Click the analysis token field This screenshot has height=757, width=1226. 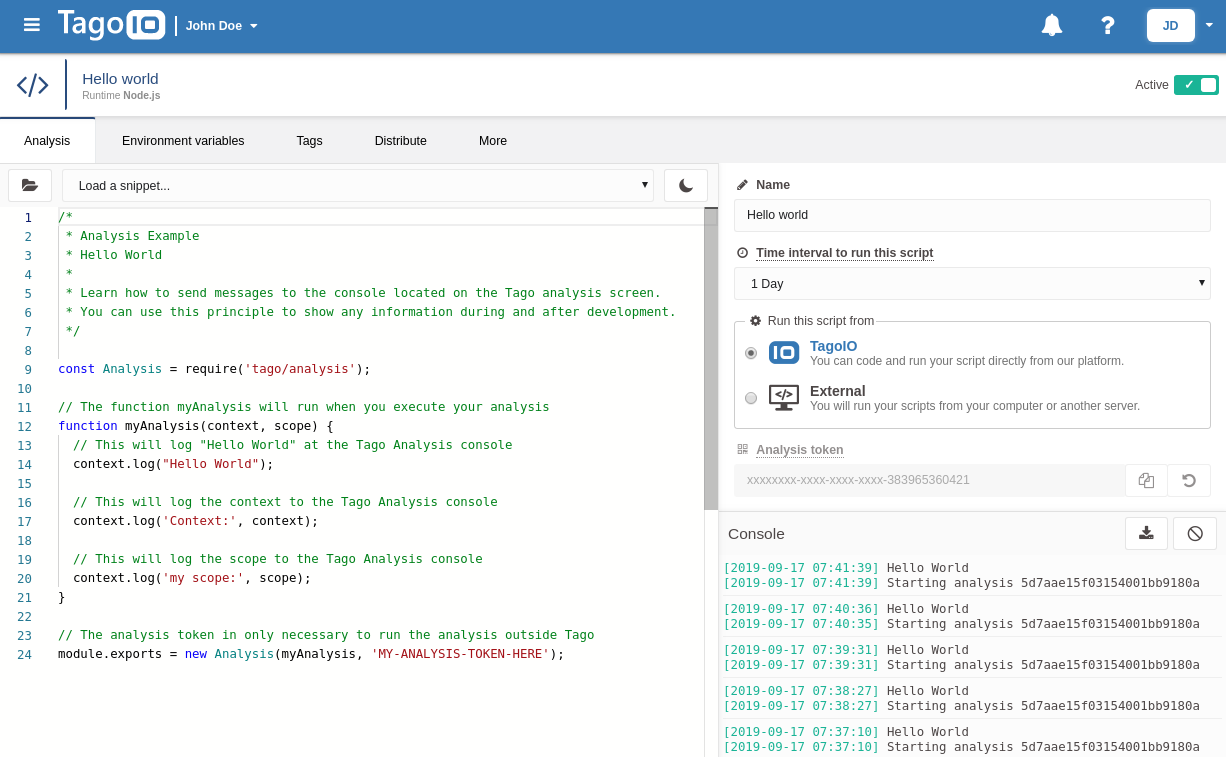pos(929,480)
